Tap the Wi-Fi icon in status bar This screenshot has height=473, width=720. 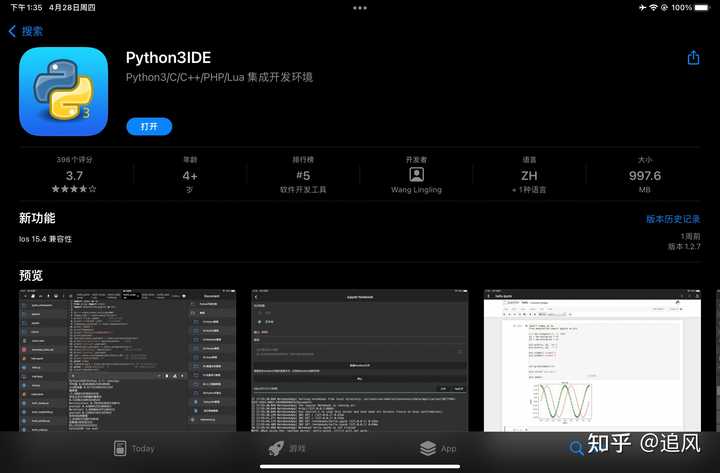653,8
